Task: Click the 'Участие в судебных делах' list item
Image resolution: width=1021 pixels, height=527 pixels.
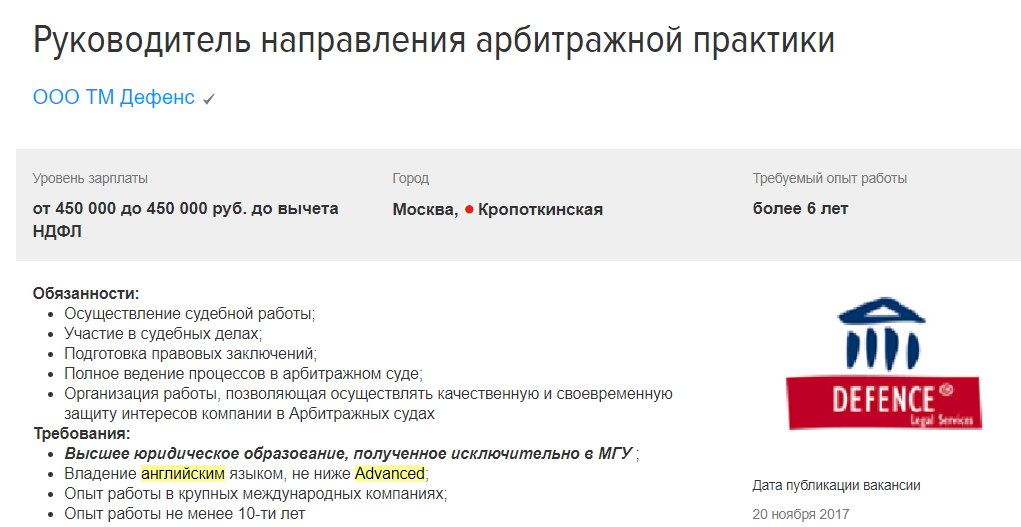Action: [163, 333]
